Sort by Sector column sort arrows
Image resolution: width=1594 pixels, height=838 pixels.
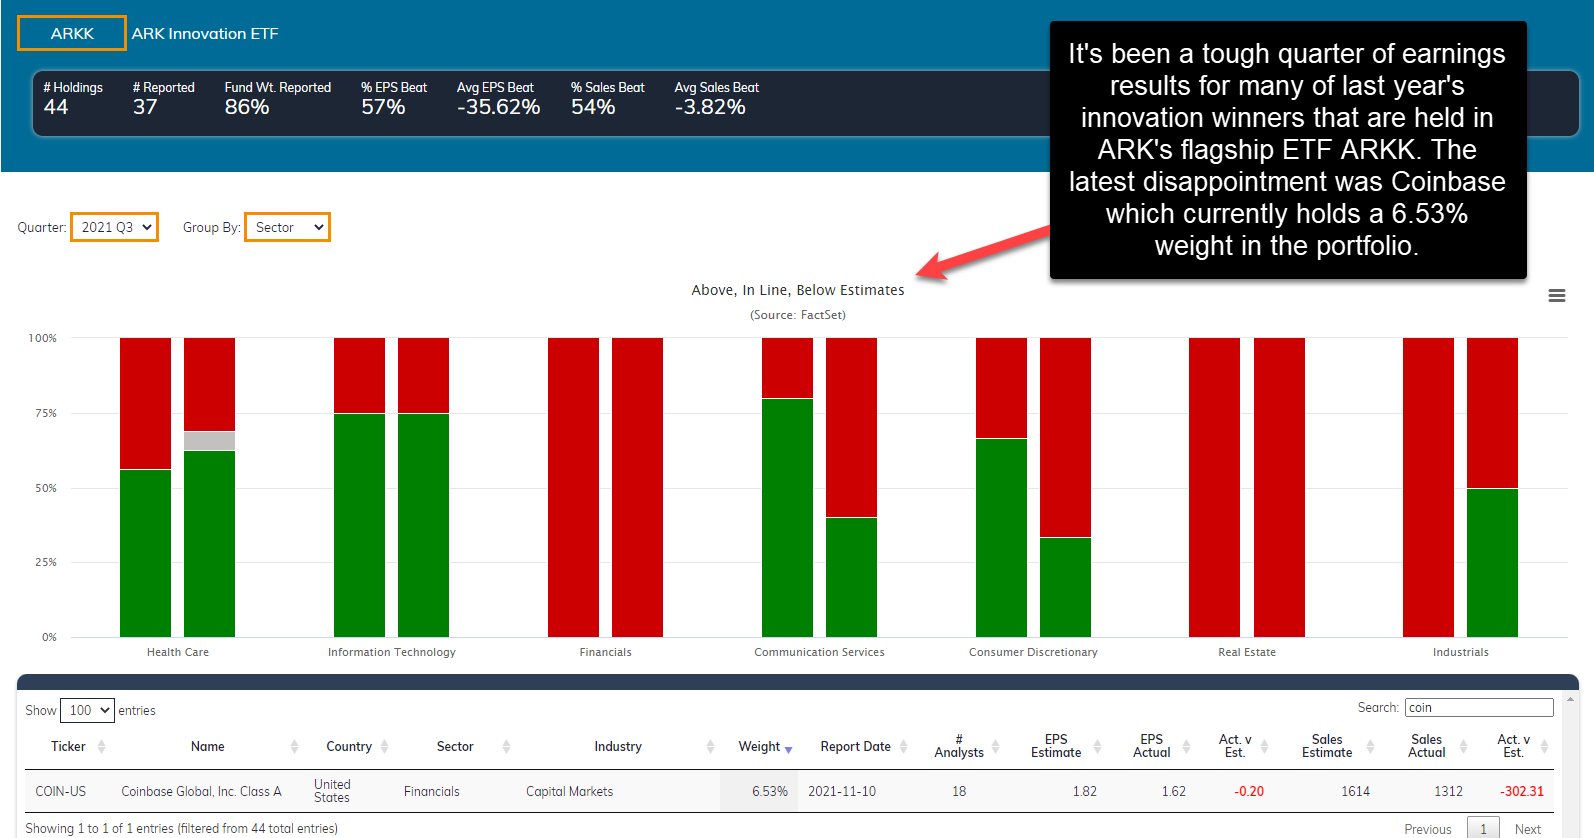coord(506,747)
